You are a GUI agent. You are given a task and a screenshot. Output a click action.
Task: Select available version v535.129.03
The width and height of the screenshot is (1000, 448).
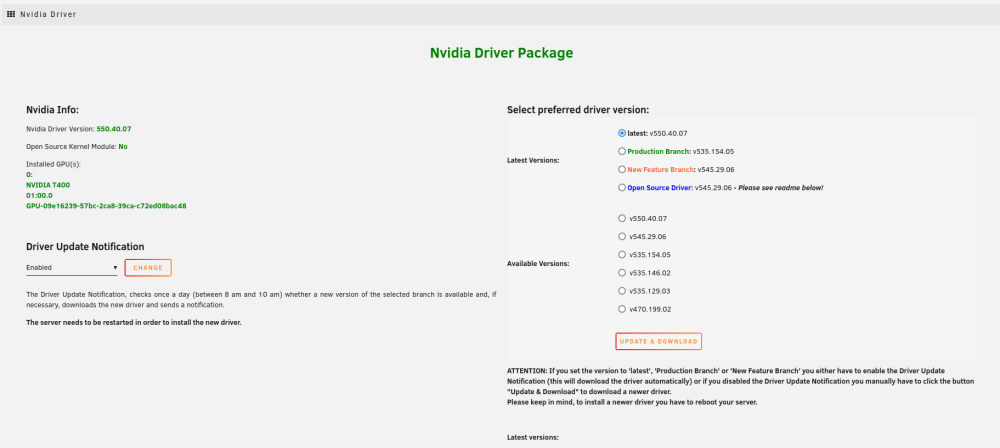(622, 290)
